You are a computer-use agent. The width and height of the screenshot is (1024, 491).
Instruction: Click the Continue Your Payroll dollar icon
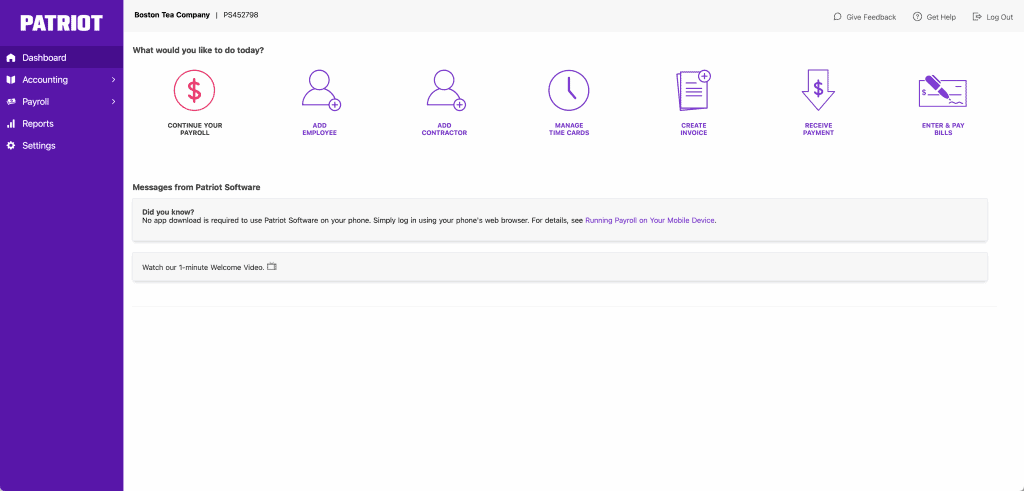pos(194,90)
